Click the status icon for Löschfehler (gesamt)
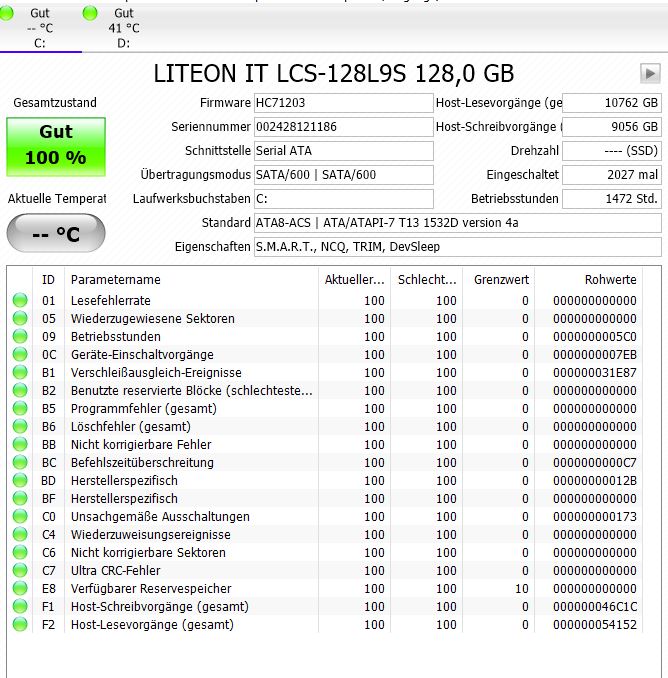The height and width of the screenshot is (678, 668). tap(20, 426)
